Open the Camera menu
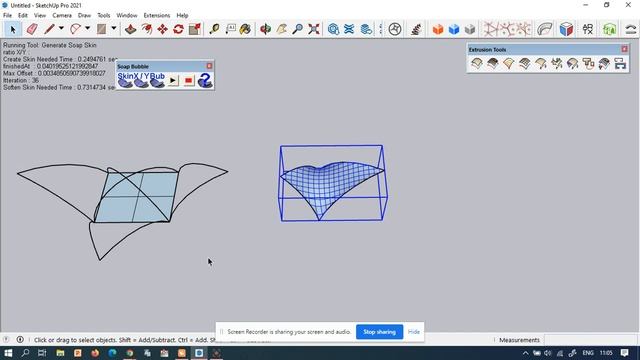The image size is (640, 360). point(62,16)
